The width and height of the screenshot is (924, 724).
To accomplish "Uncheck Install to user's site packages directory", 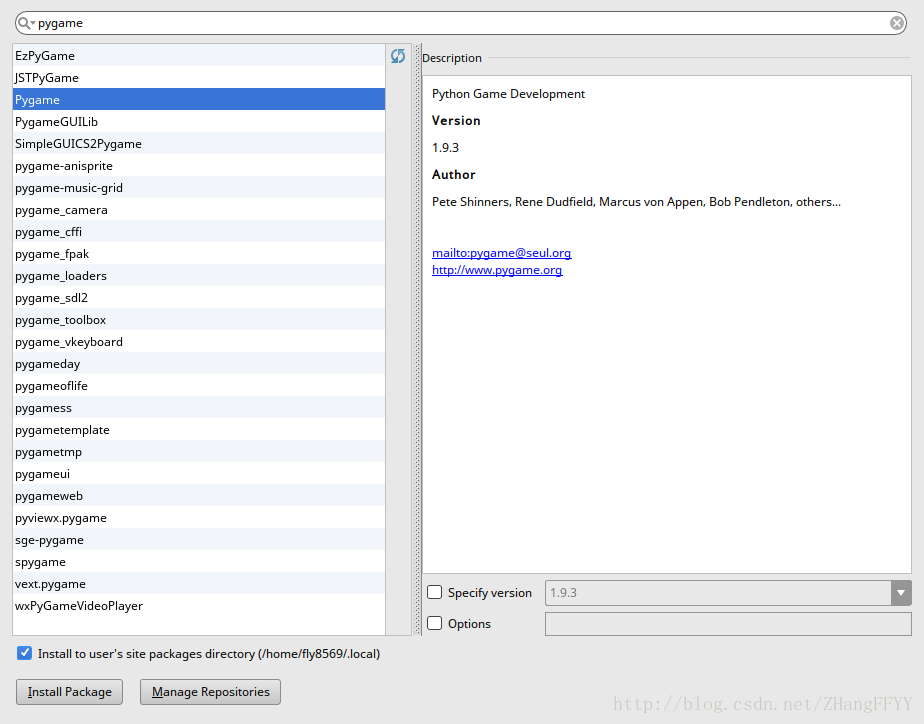I will pos(24,653).
